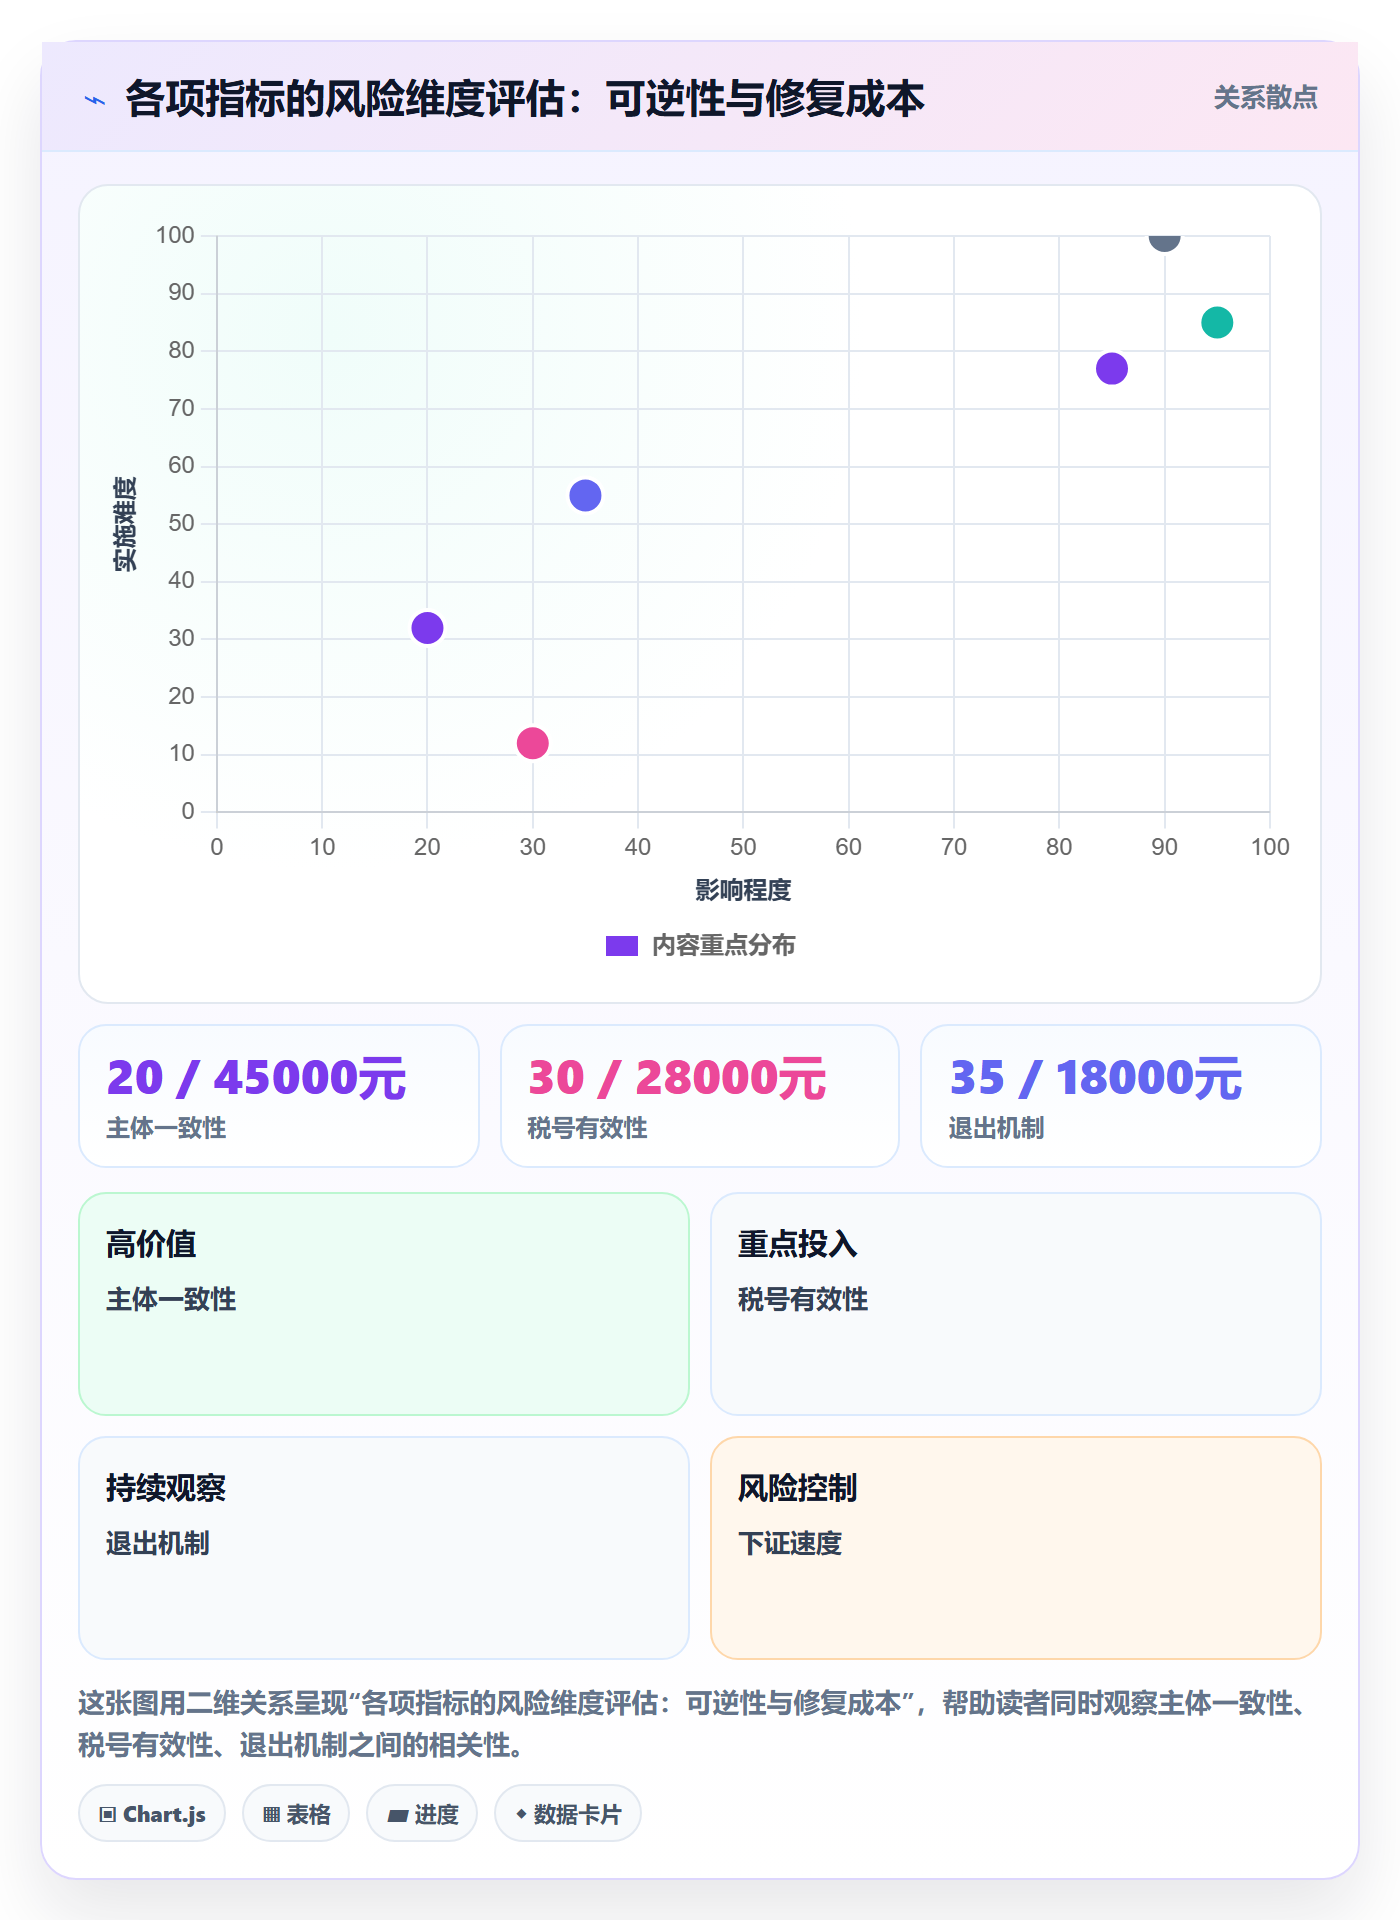This screenshot has width=1400, height=1920.
Task: Click the 影响程度 x-axis title
Action: pos(743,890)
